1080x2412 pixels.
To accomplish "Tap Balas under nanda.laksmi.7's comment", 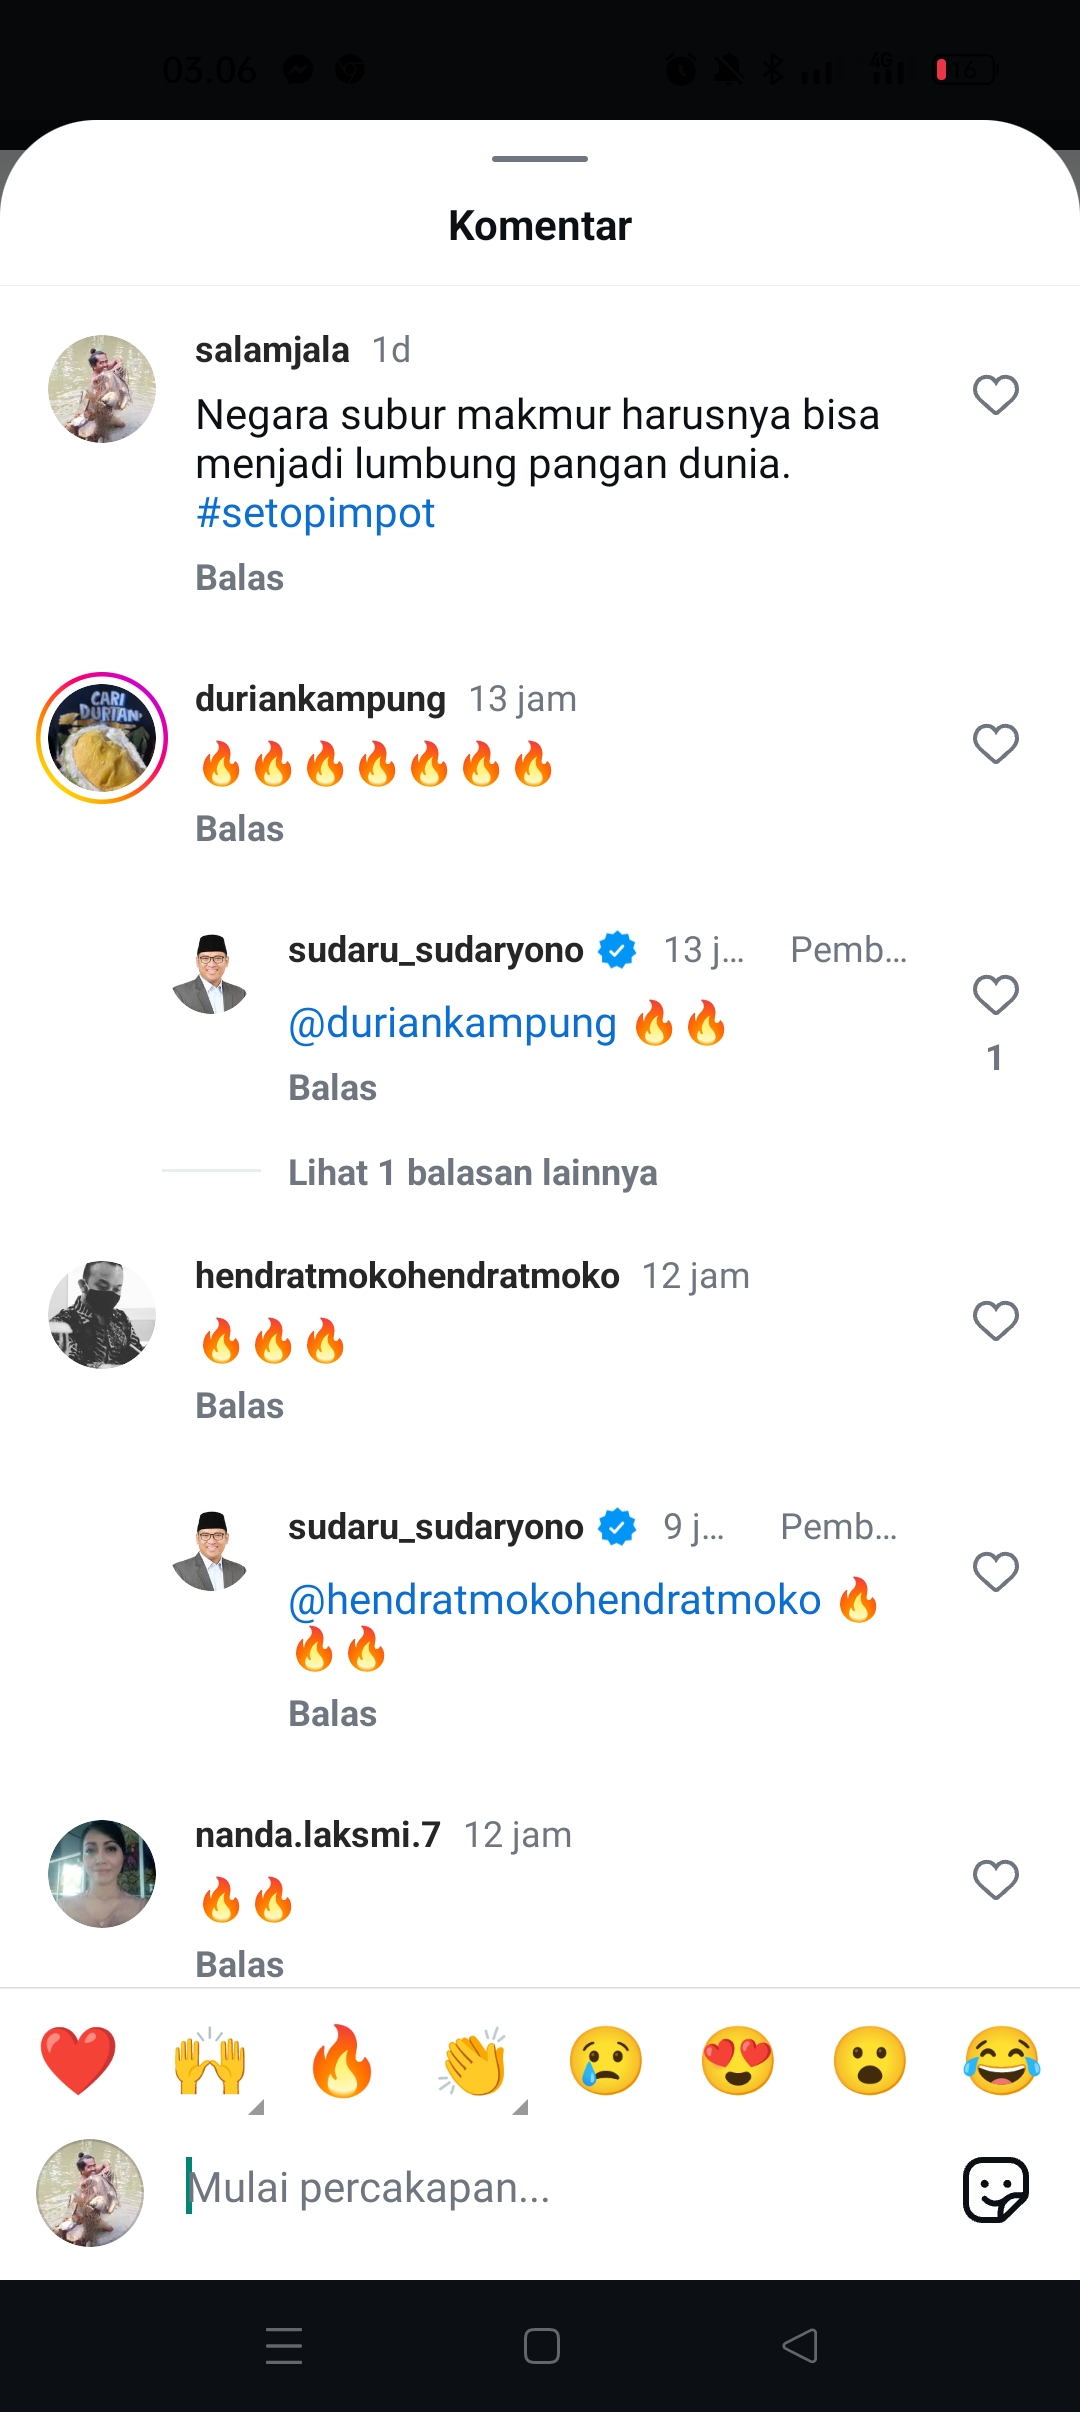I will pos(240,1964).
